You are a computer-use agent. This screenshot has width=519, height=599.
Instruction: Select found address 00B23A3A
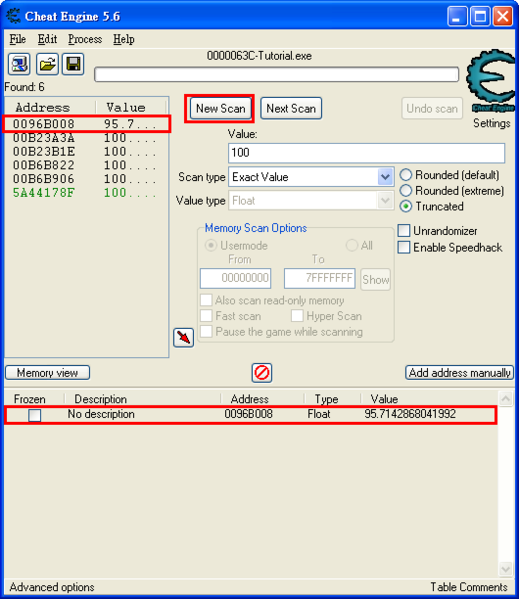86,138
